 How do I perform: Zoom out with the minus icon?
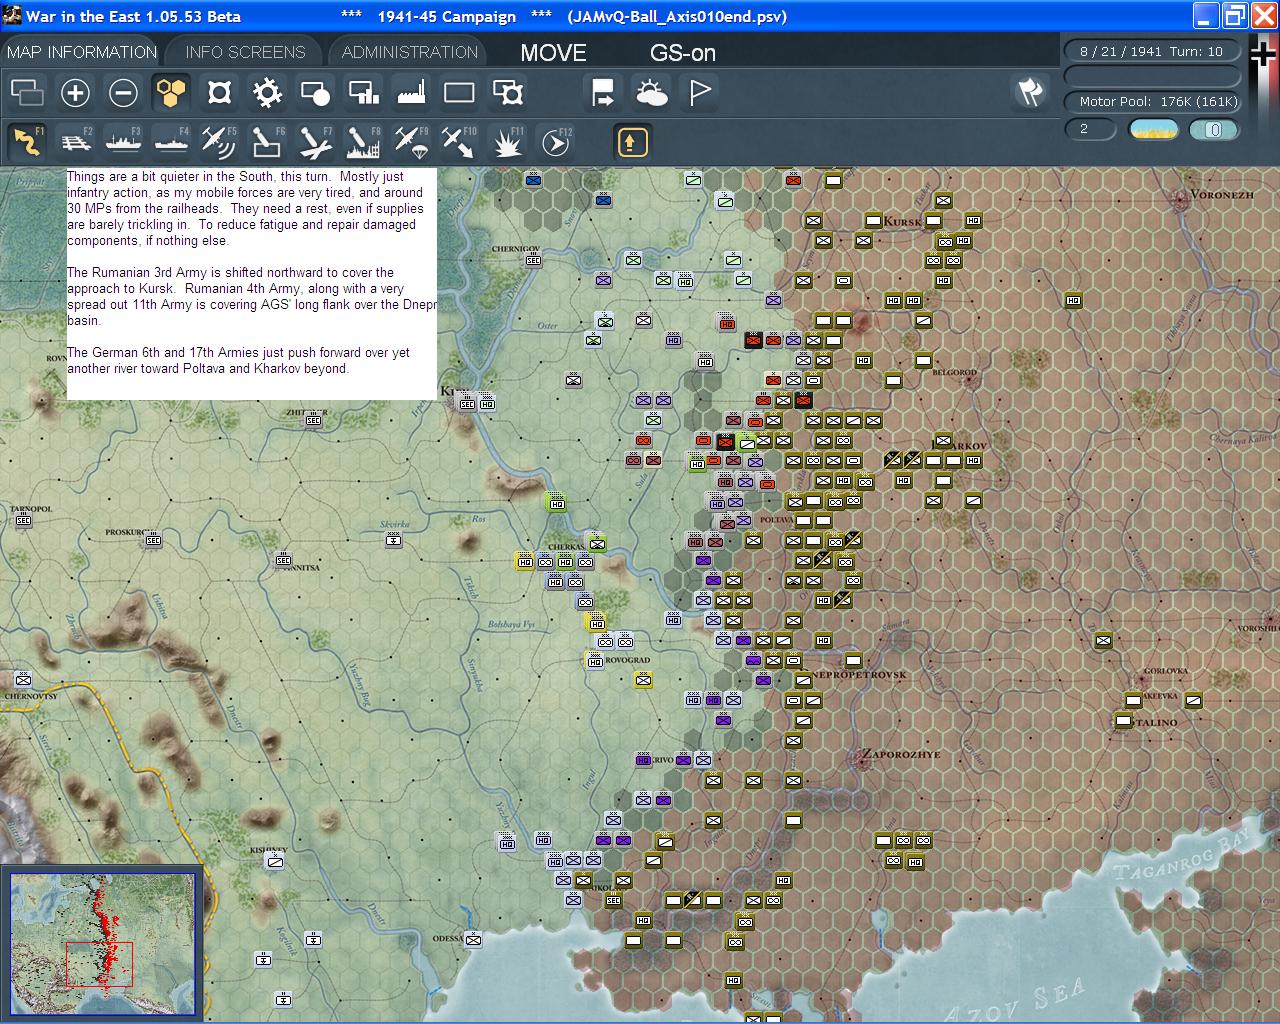[x=123, y=93]
